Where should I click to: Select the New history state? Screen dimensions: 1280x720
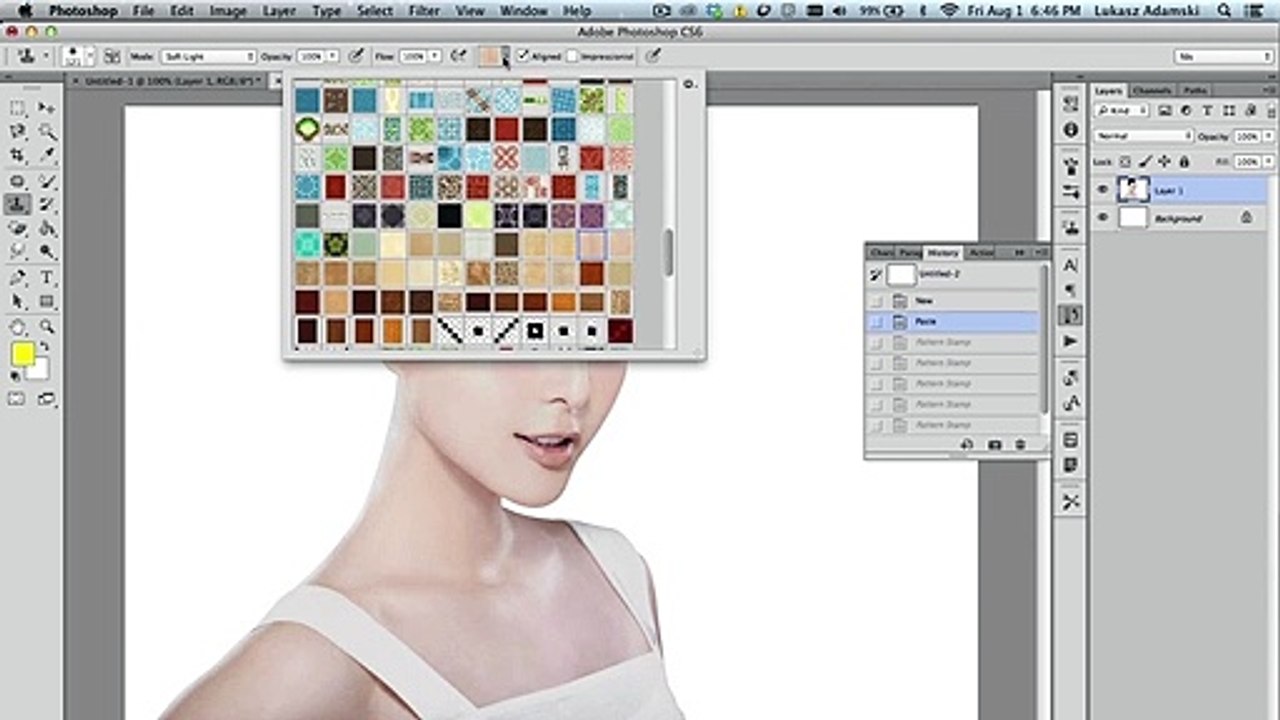[x=952, y=300]
